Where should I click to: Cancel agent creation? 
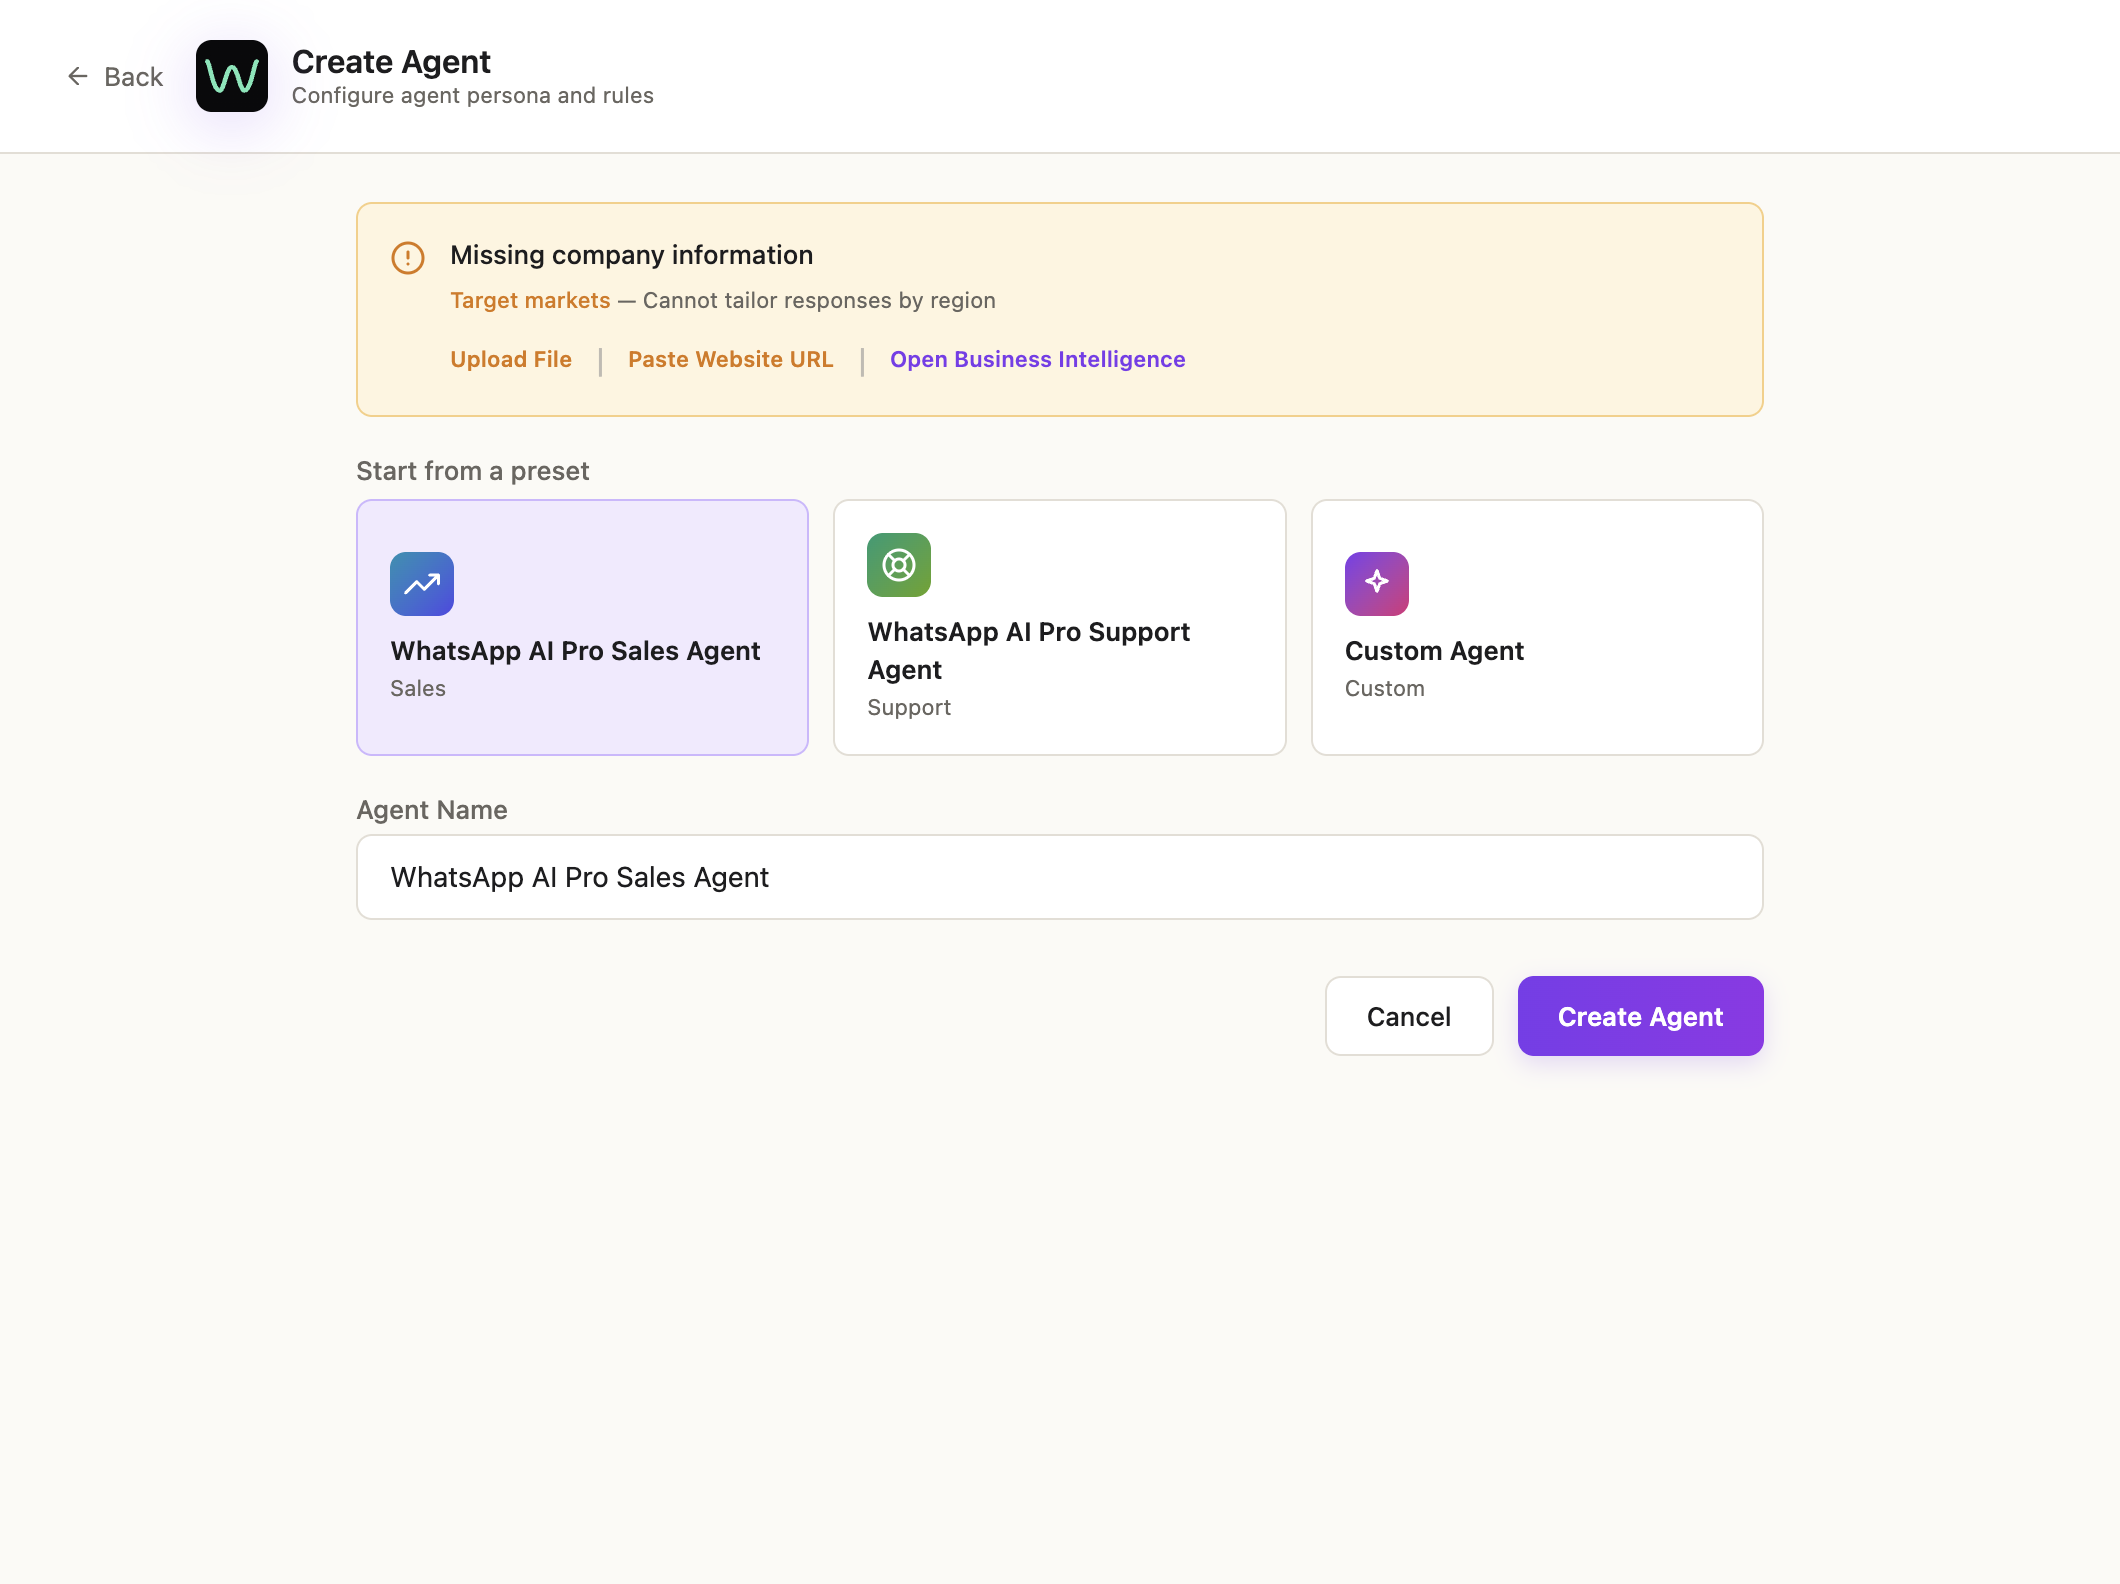point(1409,1016)
